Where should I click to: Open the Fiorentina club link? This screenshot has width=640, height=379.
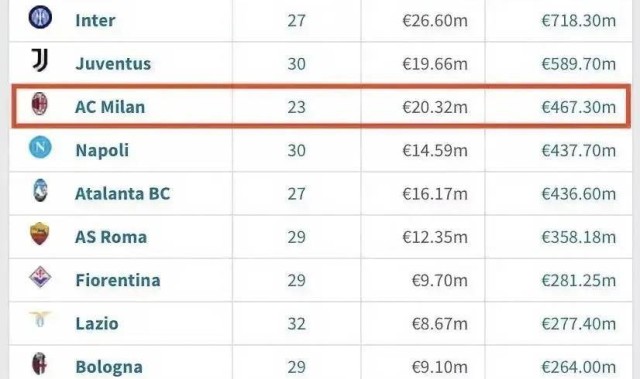(118, 280)
